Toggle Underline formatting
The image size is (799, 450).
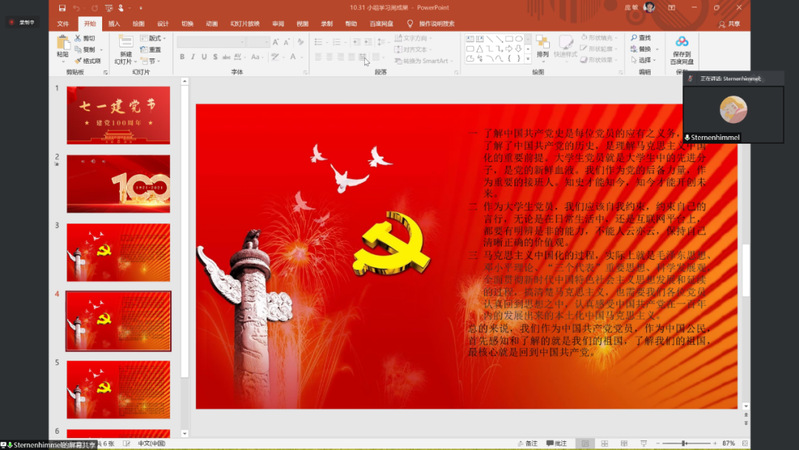[204, 57]
